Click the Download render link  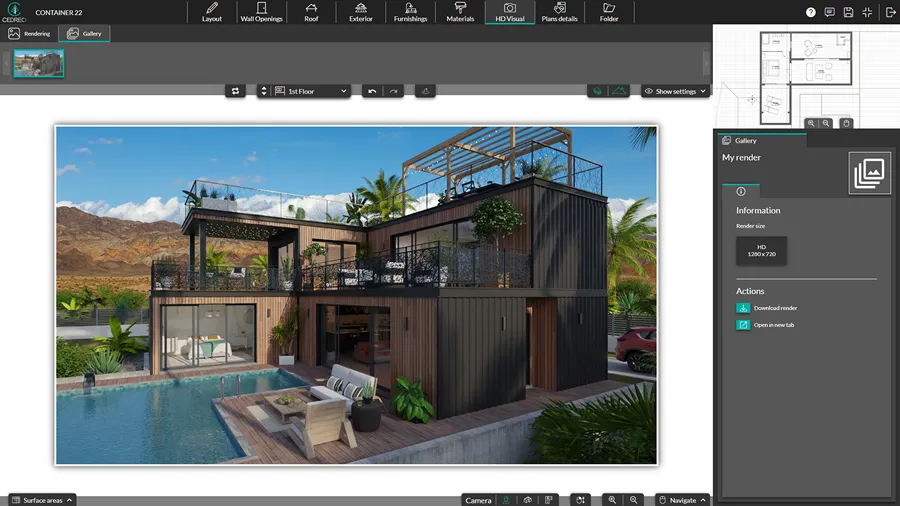[x=767, y=308]
